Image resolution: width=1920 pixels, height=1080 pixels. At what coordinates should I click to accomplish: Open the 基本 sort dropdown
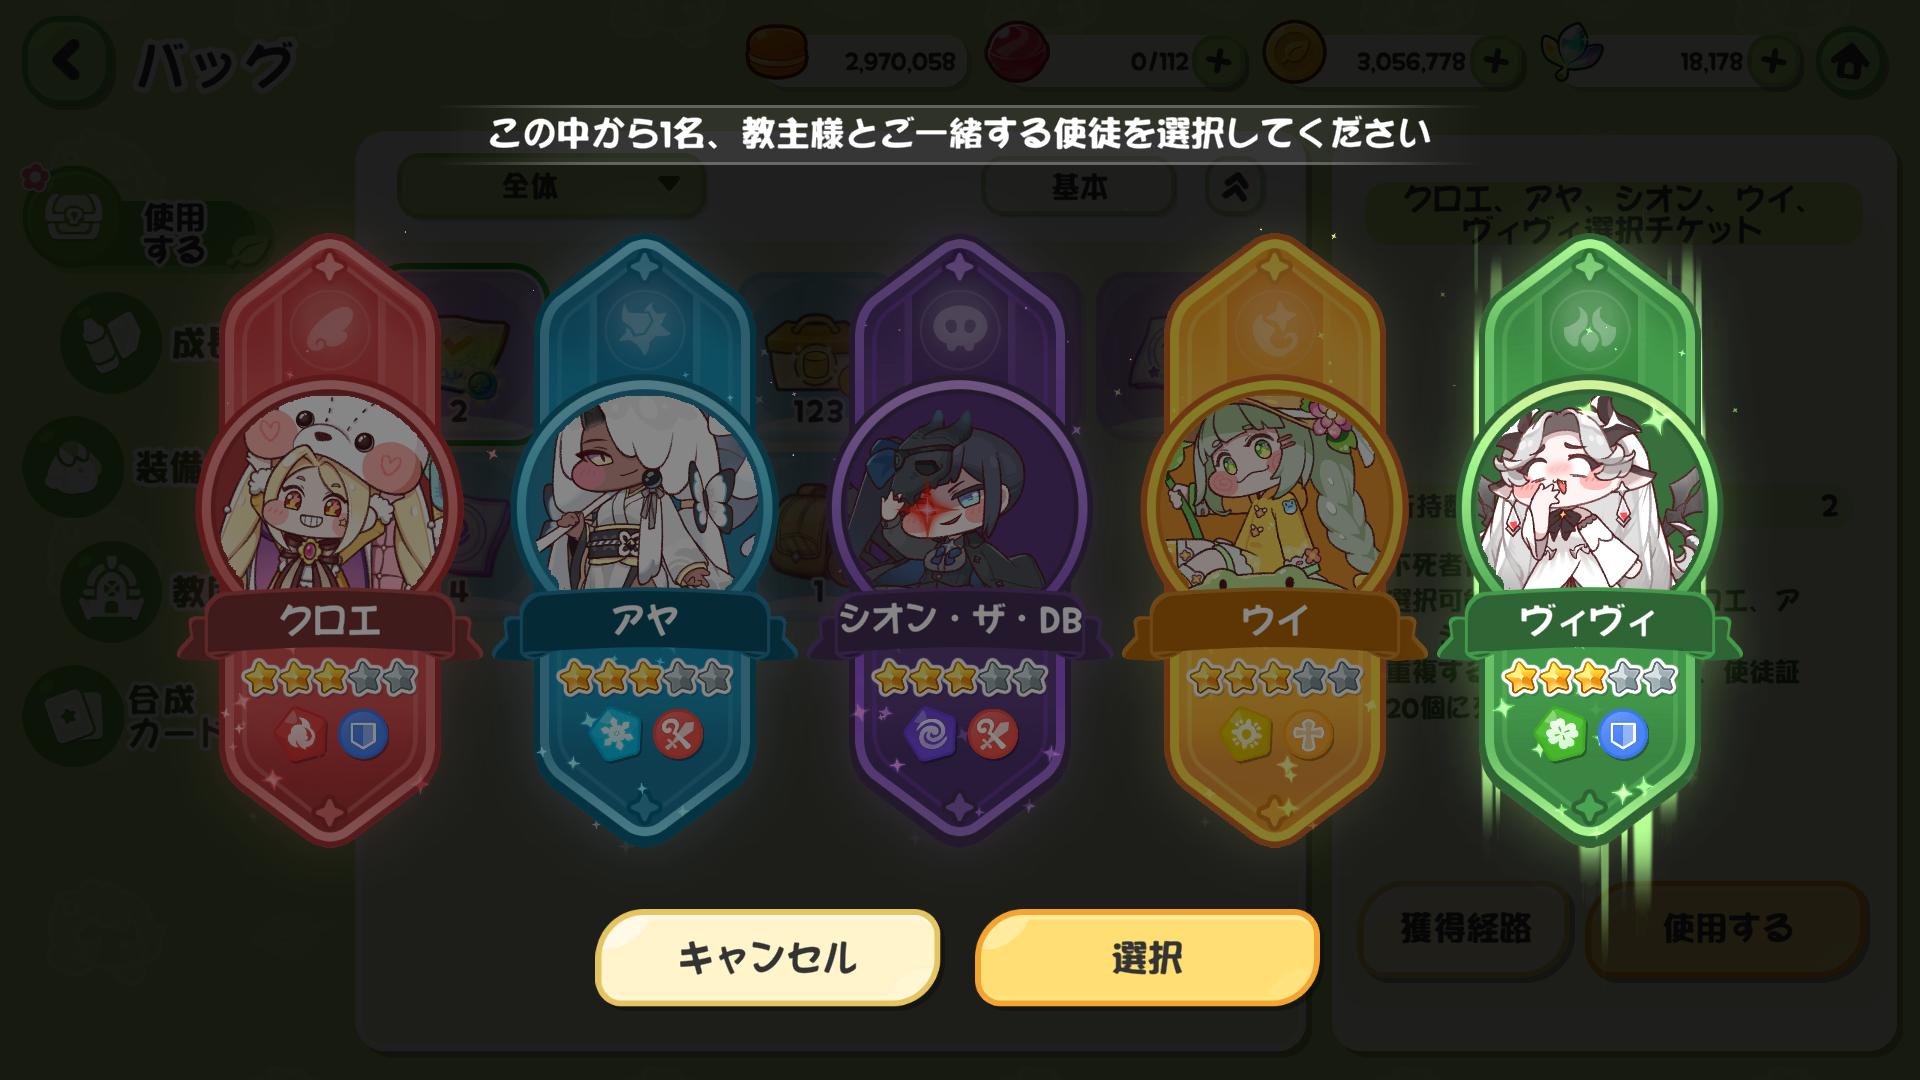1079,187
